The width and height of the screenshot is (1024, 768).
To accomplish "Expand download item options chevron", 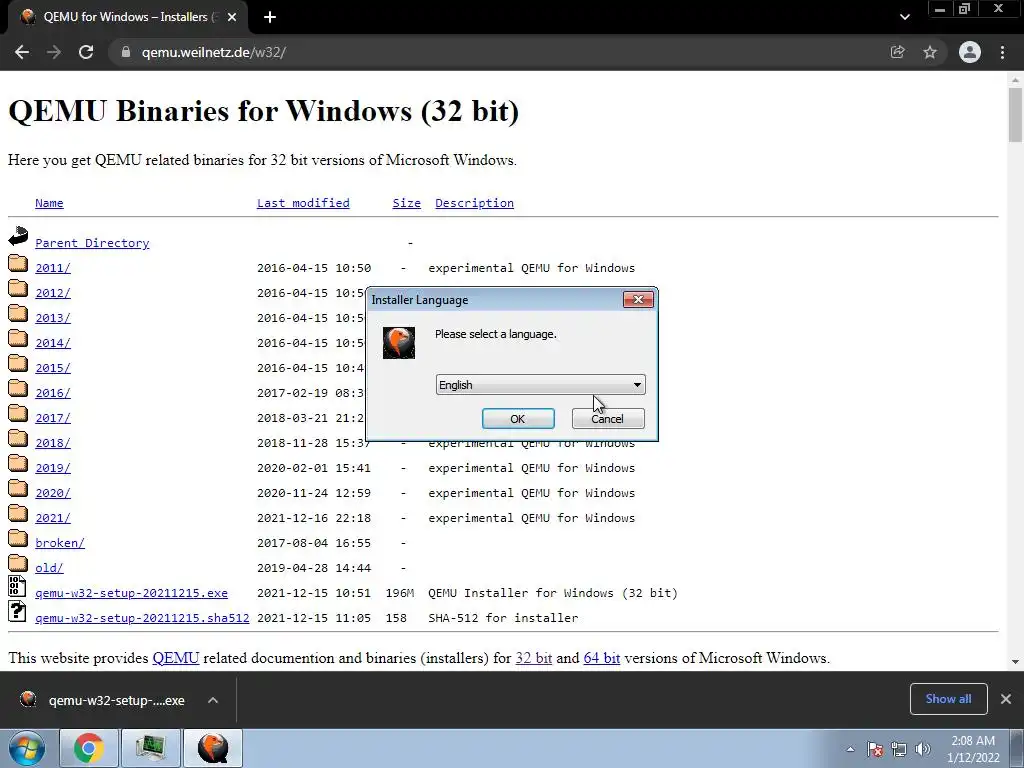I will [213, 700].
